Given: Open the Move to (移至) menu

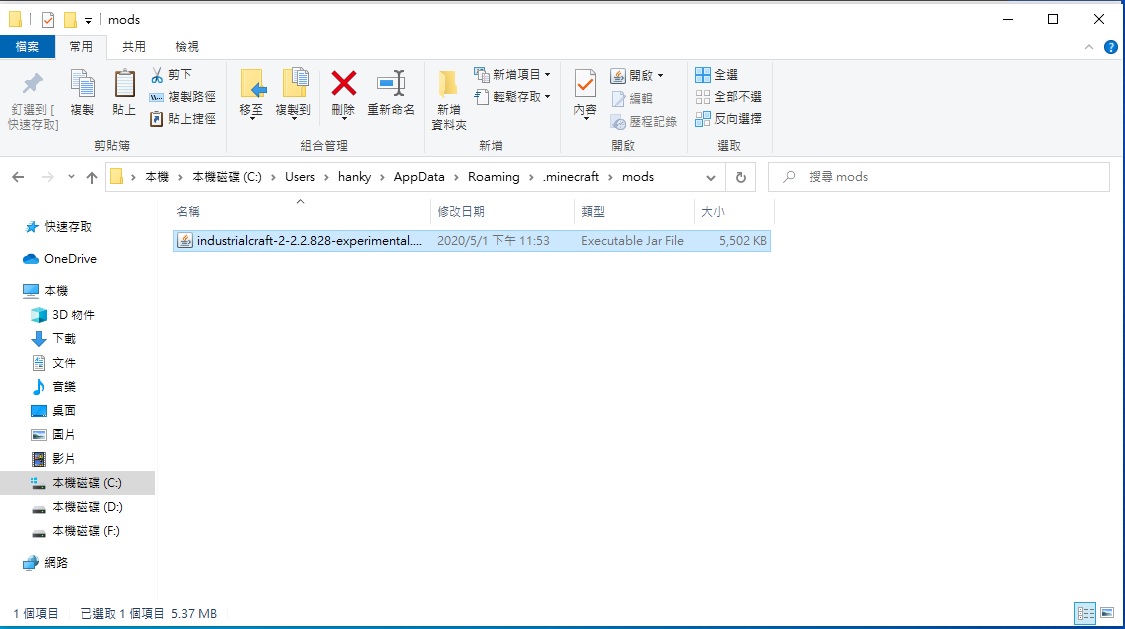Looking at the screenshot, I should 252,94.
